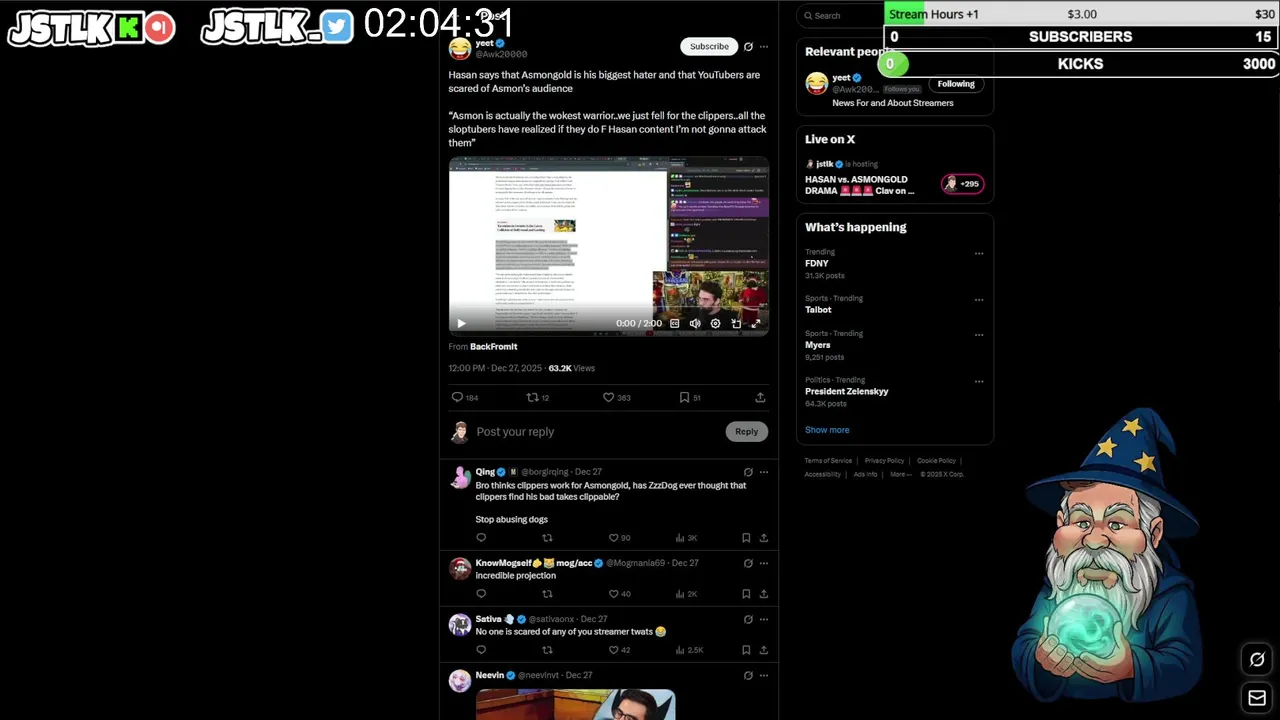
Task: Open Grok explain icon on yeet's post
Action: tap(748, 46)
